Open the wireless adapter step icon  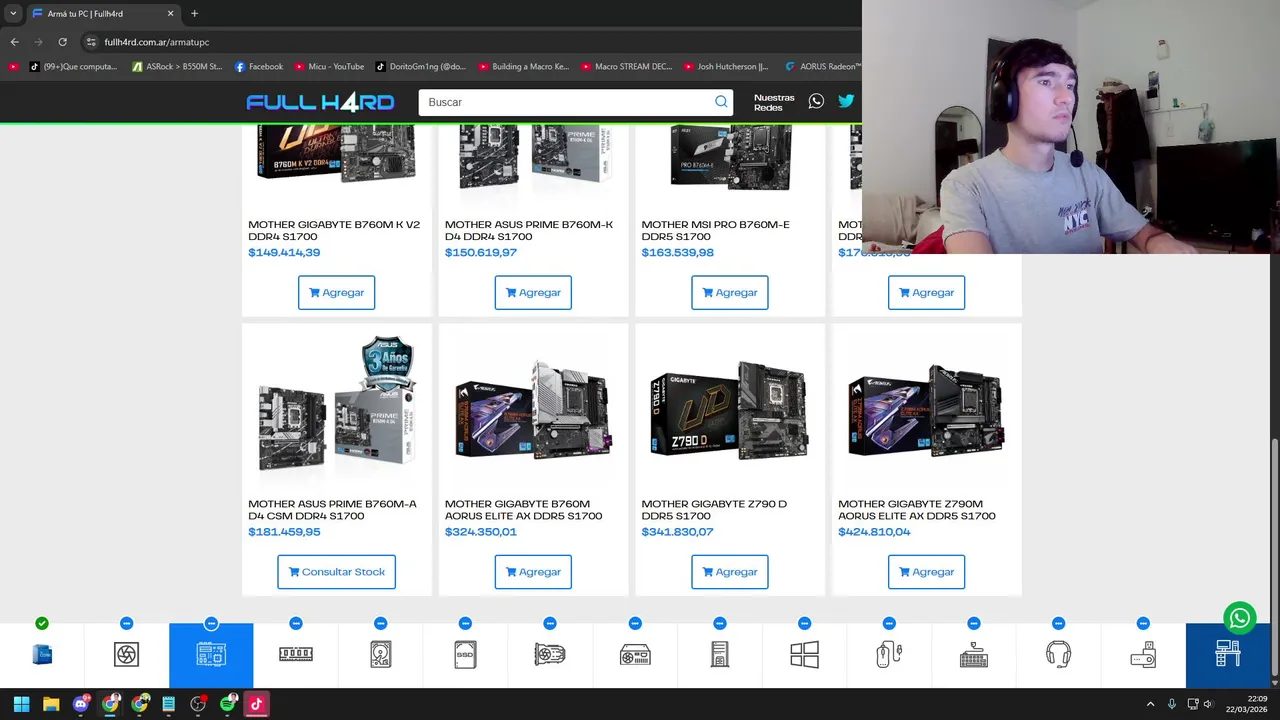click(1143, 655)
